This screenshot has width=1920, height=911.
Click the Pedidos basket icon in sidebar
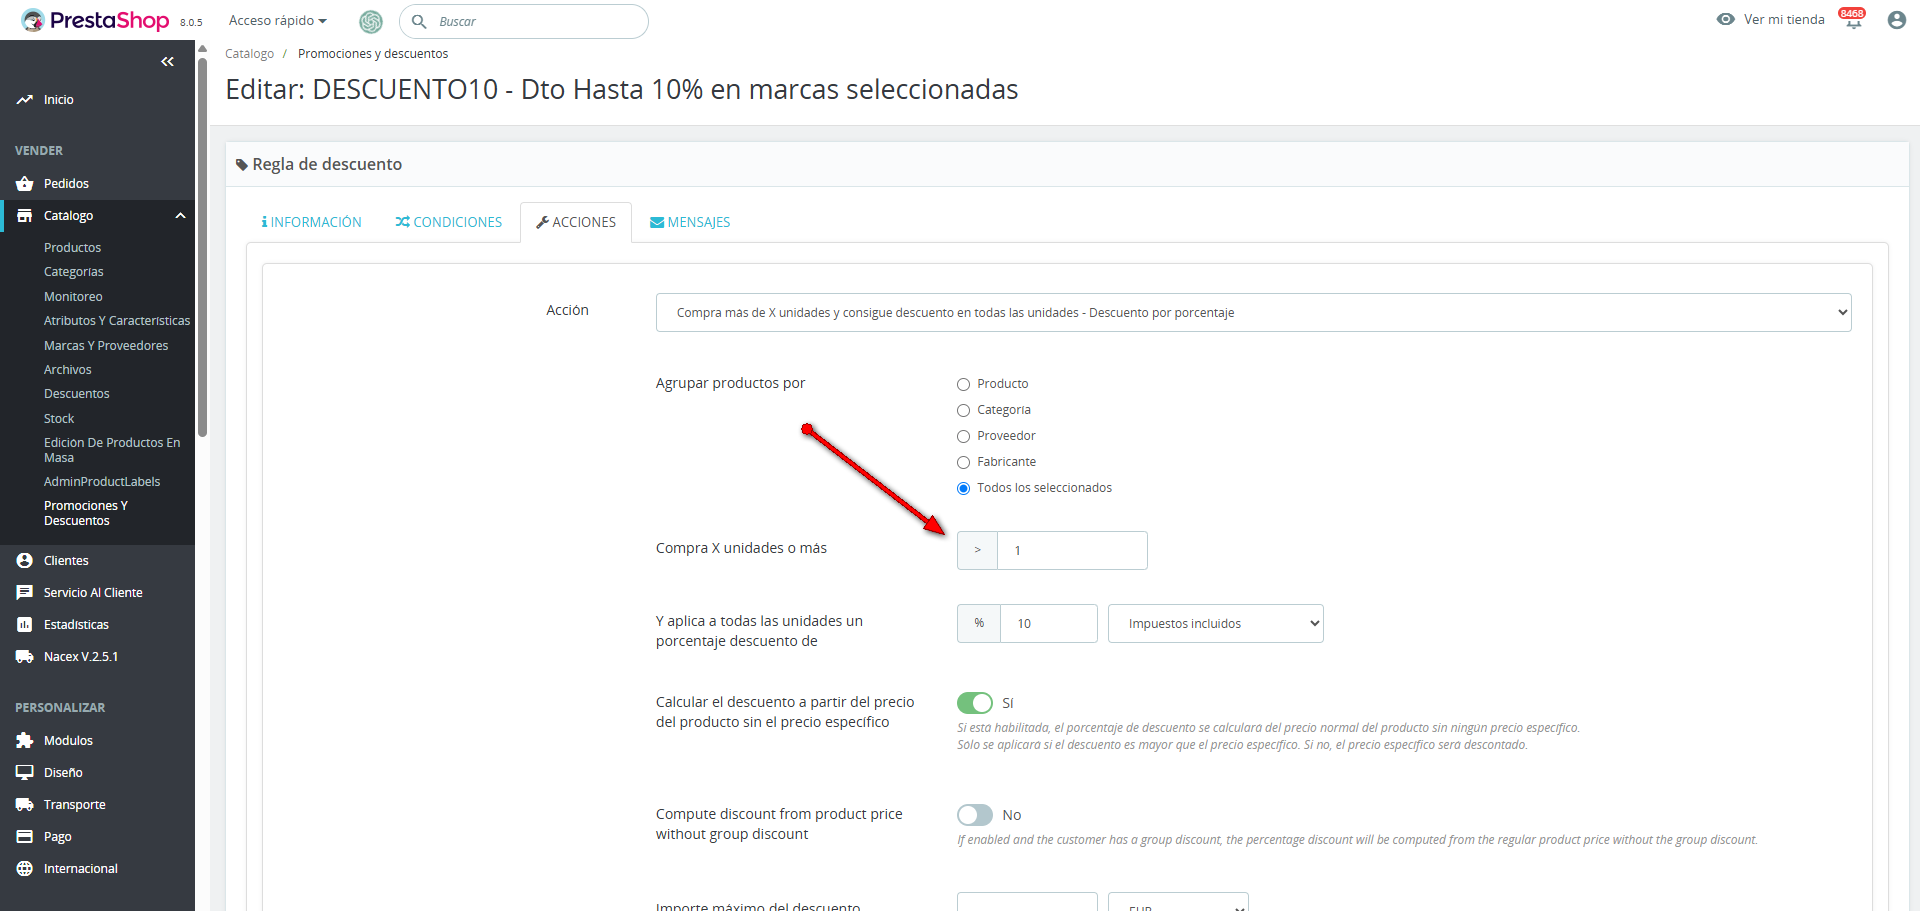point(25,184)
